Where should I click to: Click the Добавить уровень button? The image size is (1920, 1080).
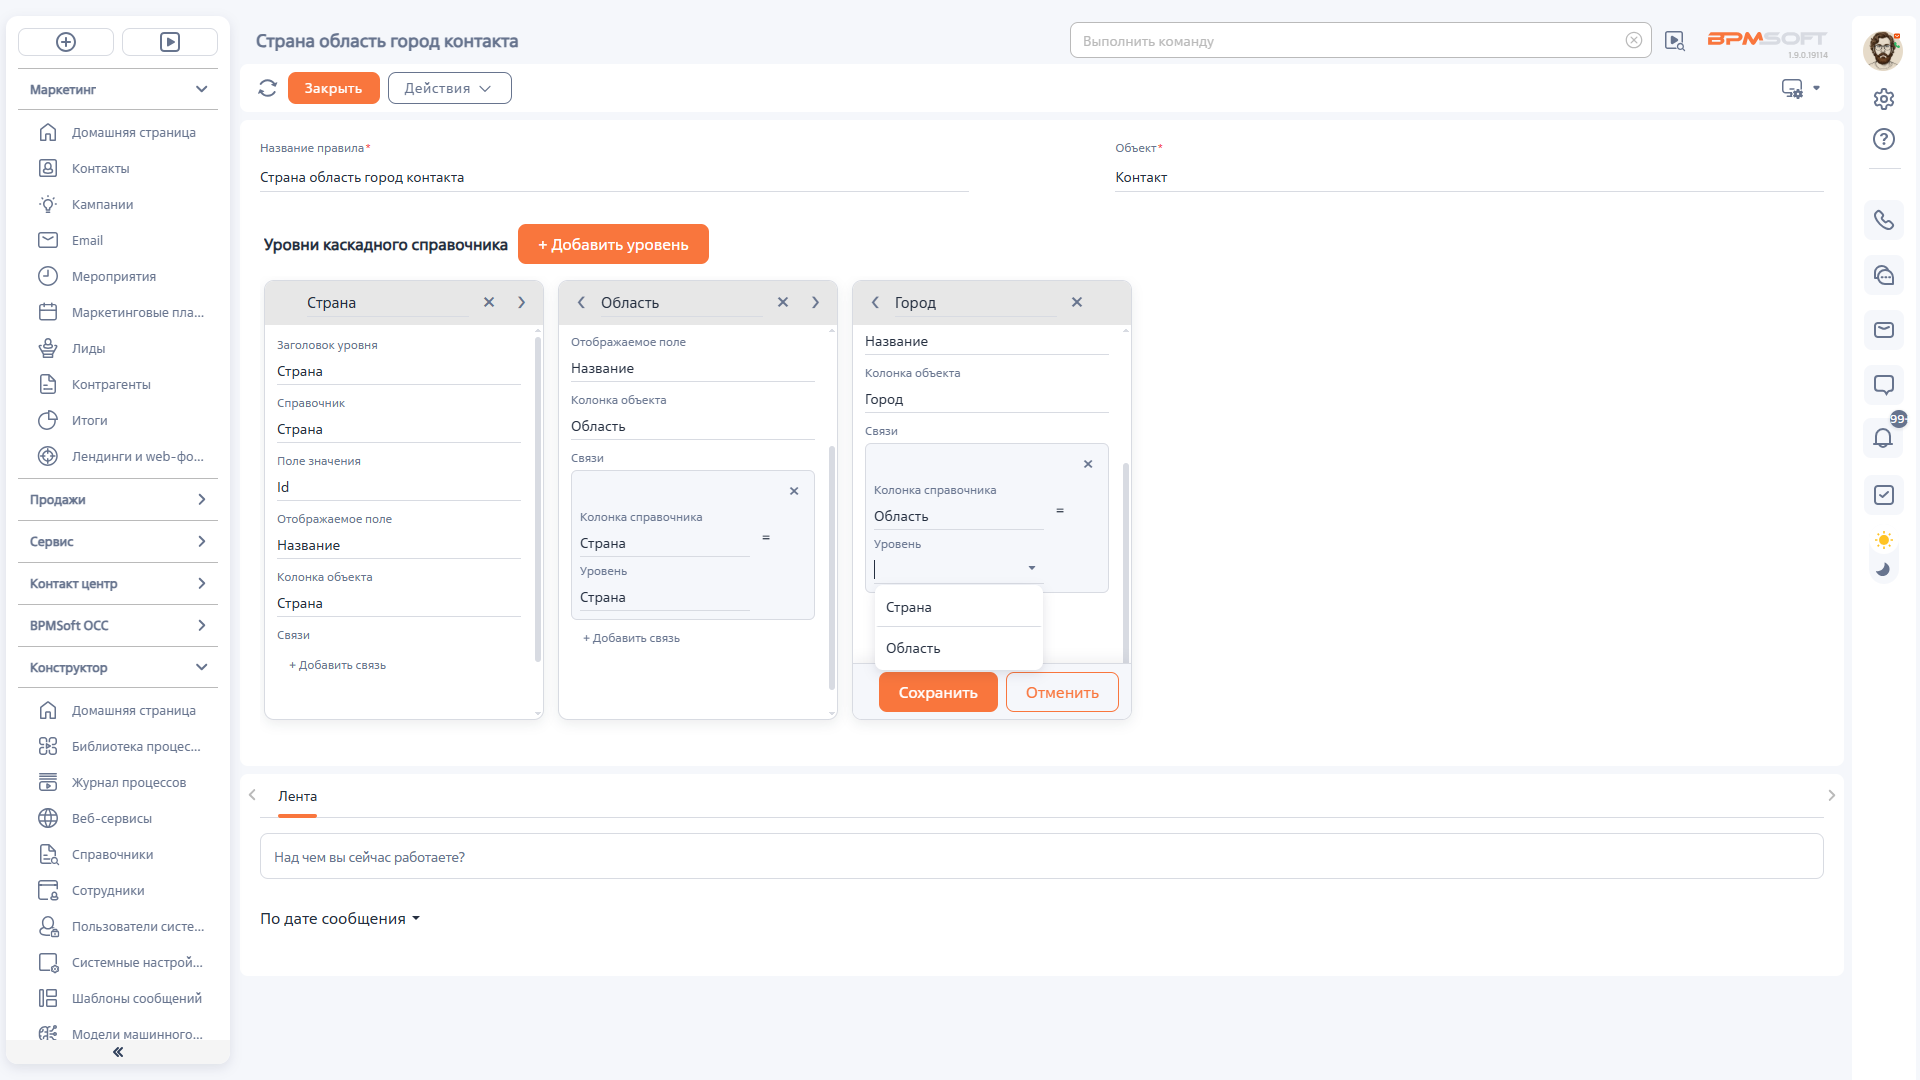coord(613,244)
